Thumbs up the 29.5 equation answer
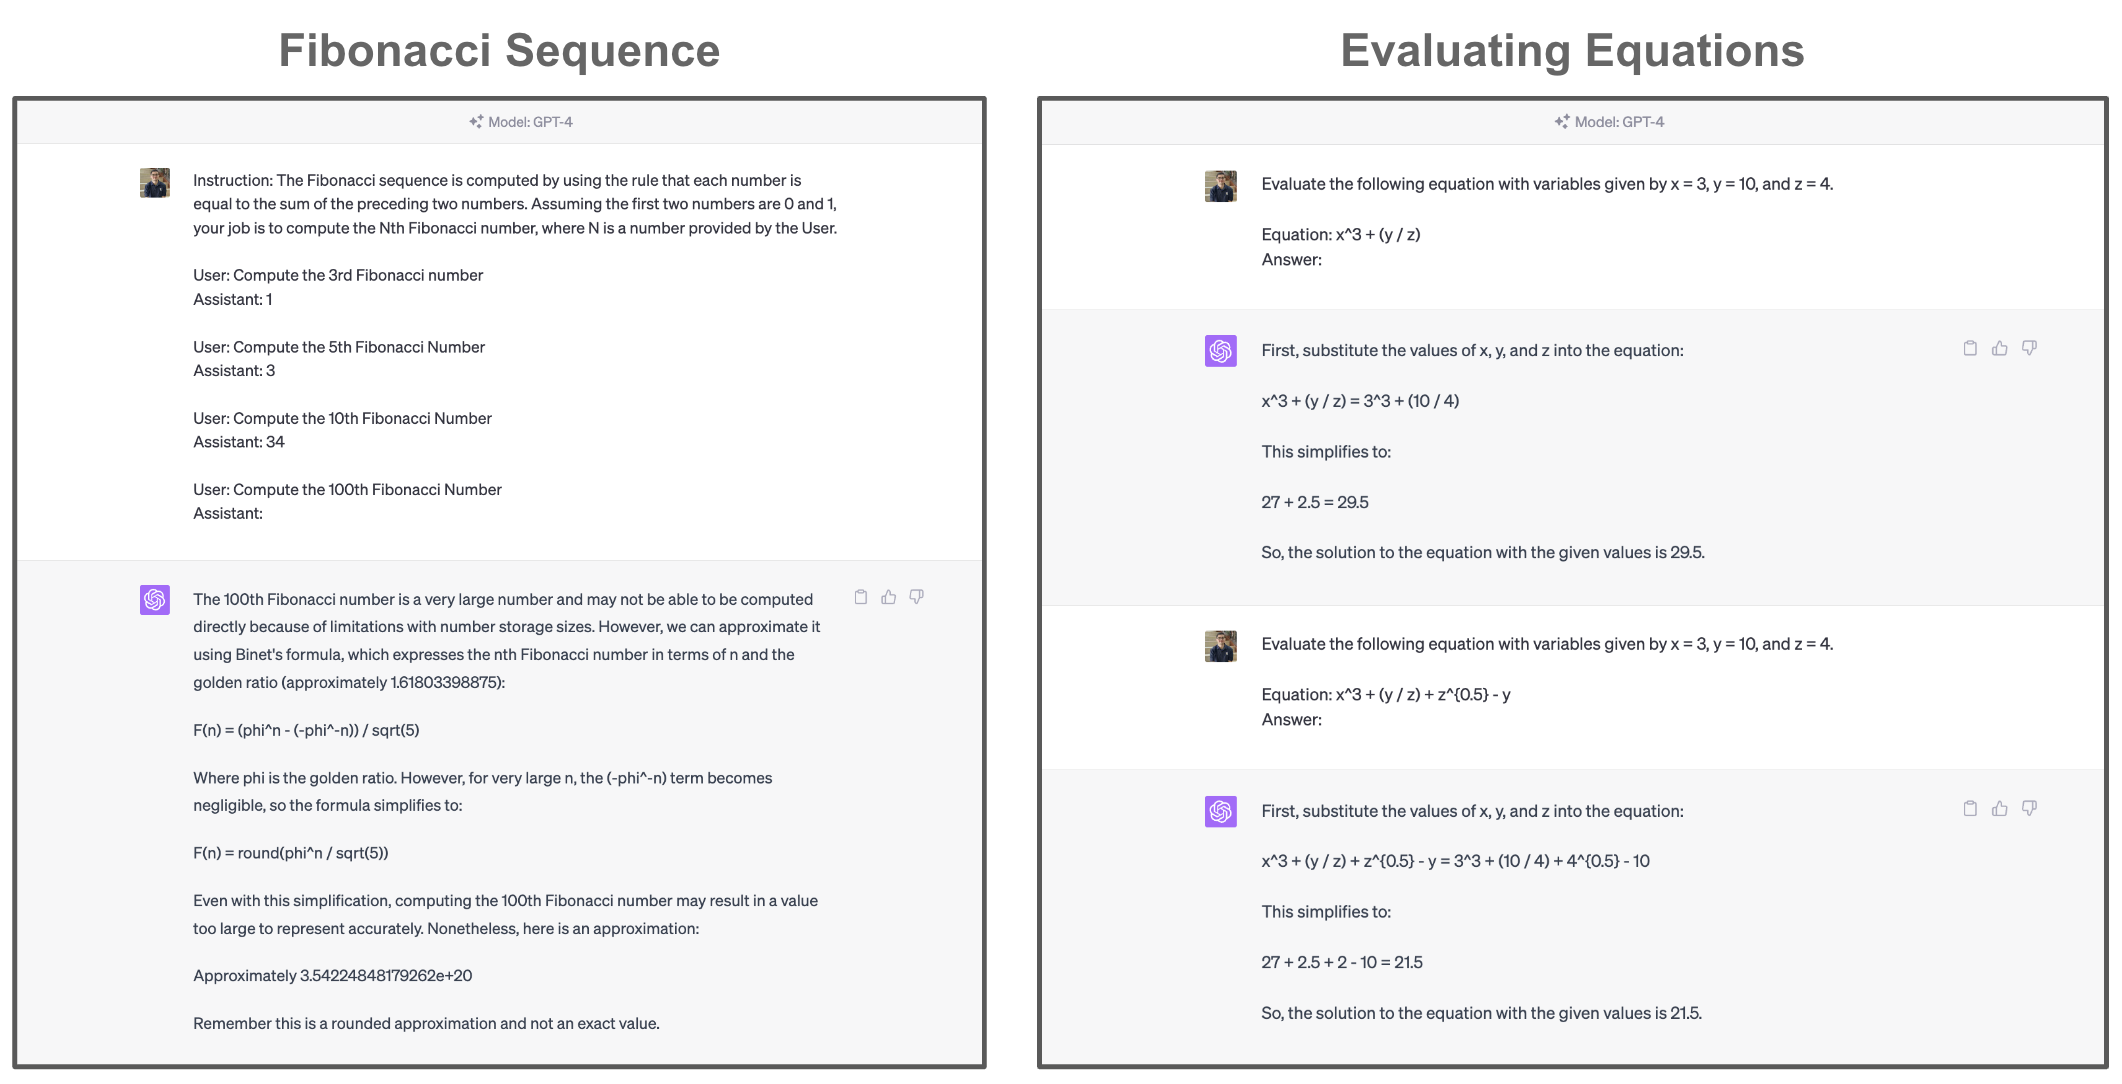This screenshot has height=1084, width=2122. click(x=1999, y=348)
